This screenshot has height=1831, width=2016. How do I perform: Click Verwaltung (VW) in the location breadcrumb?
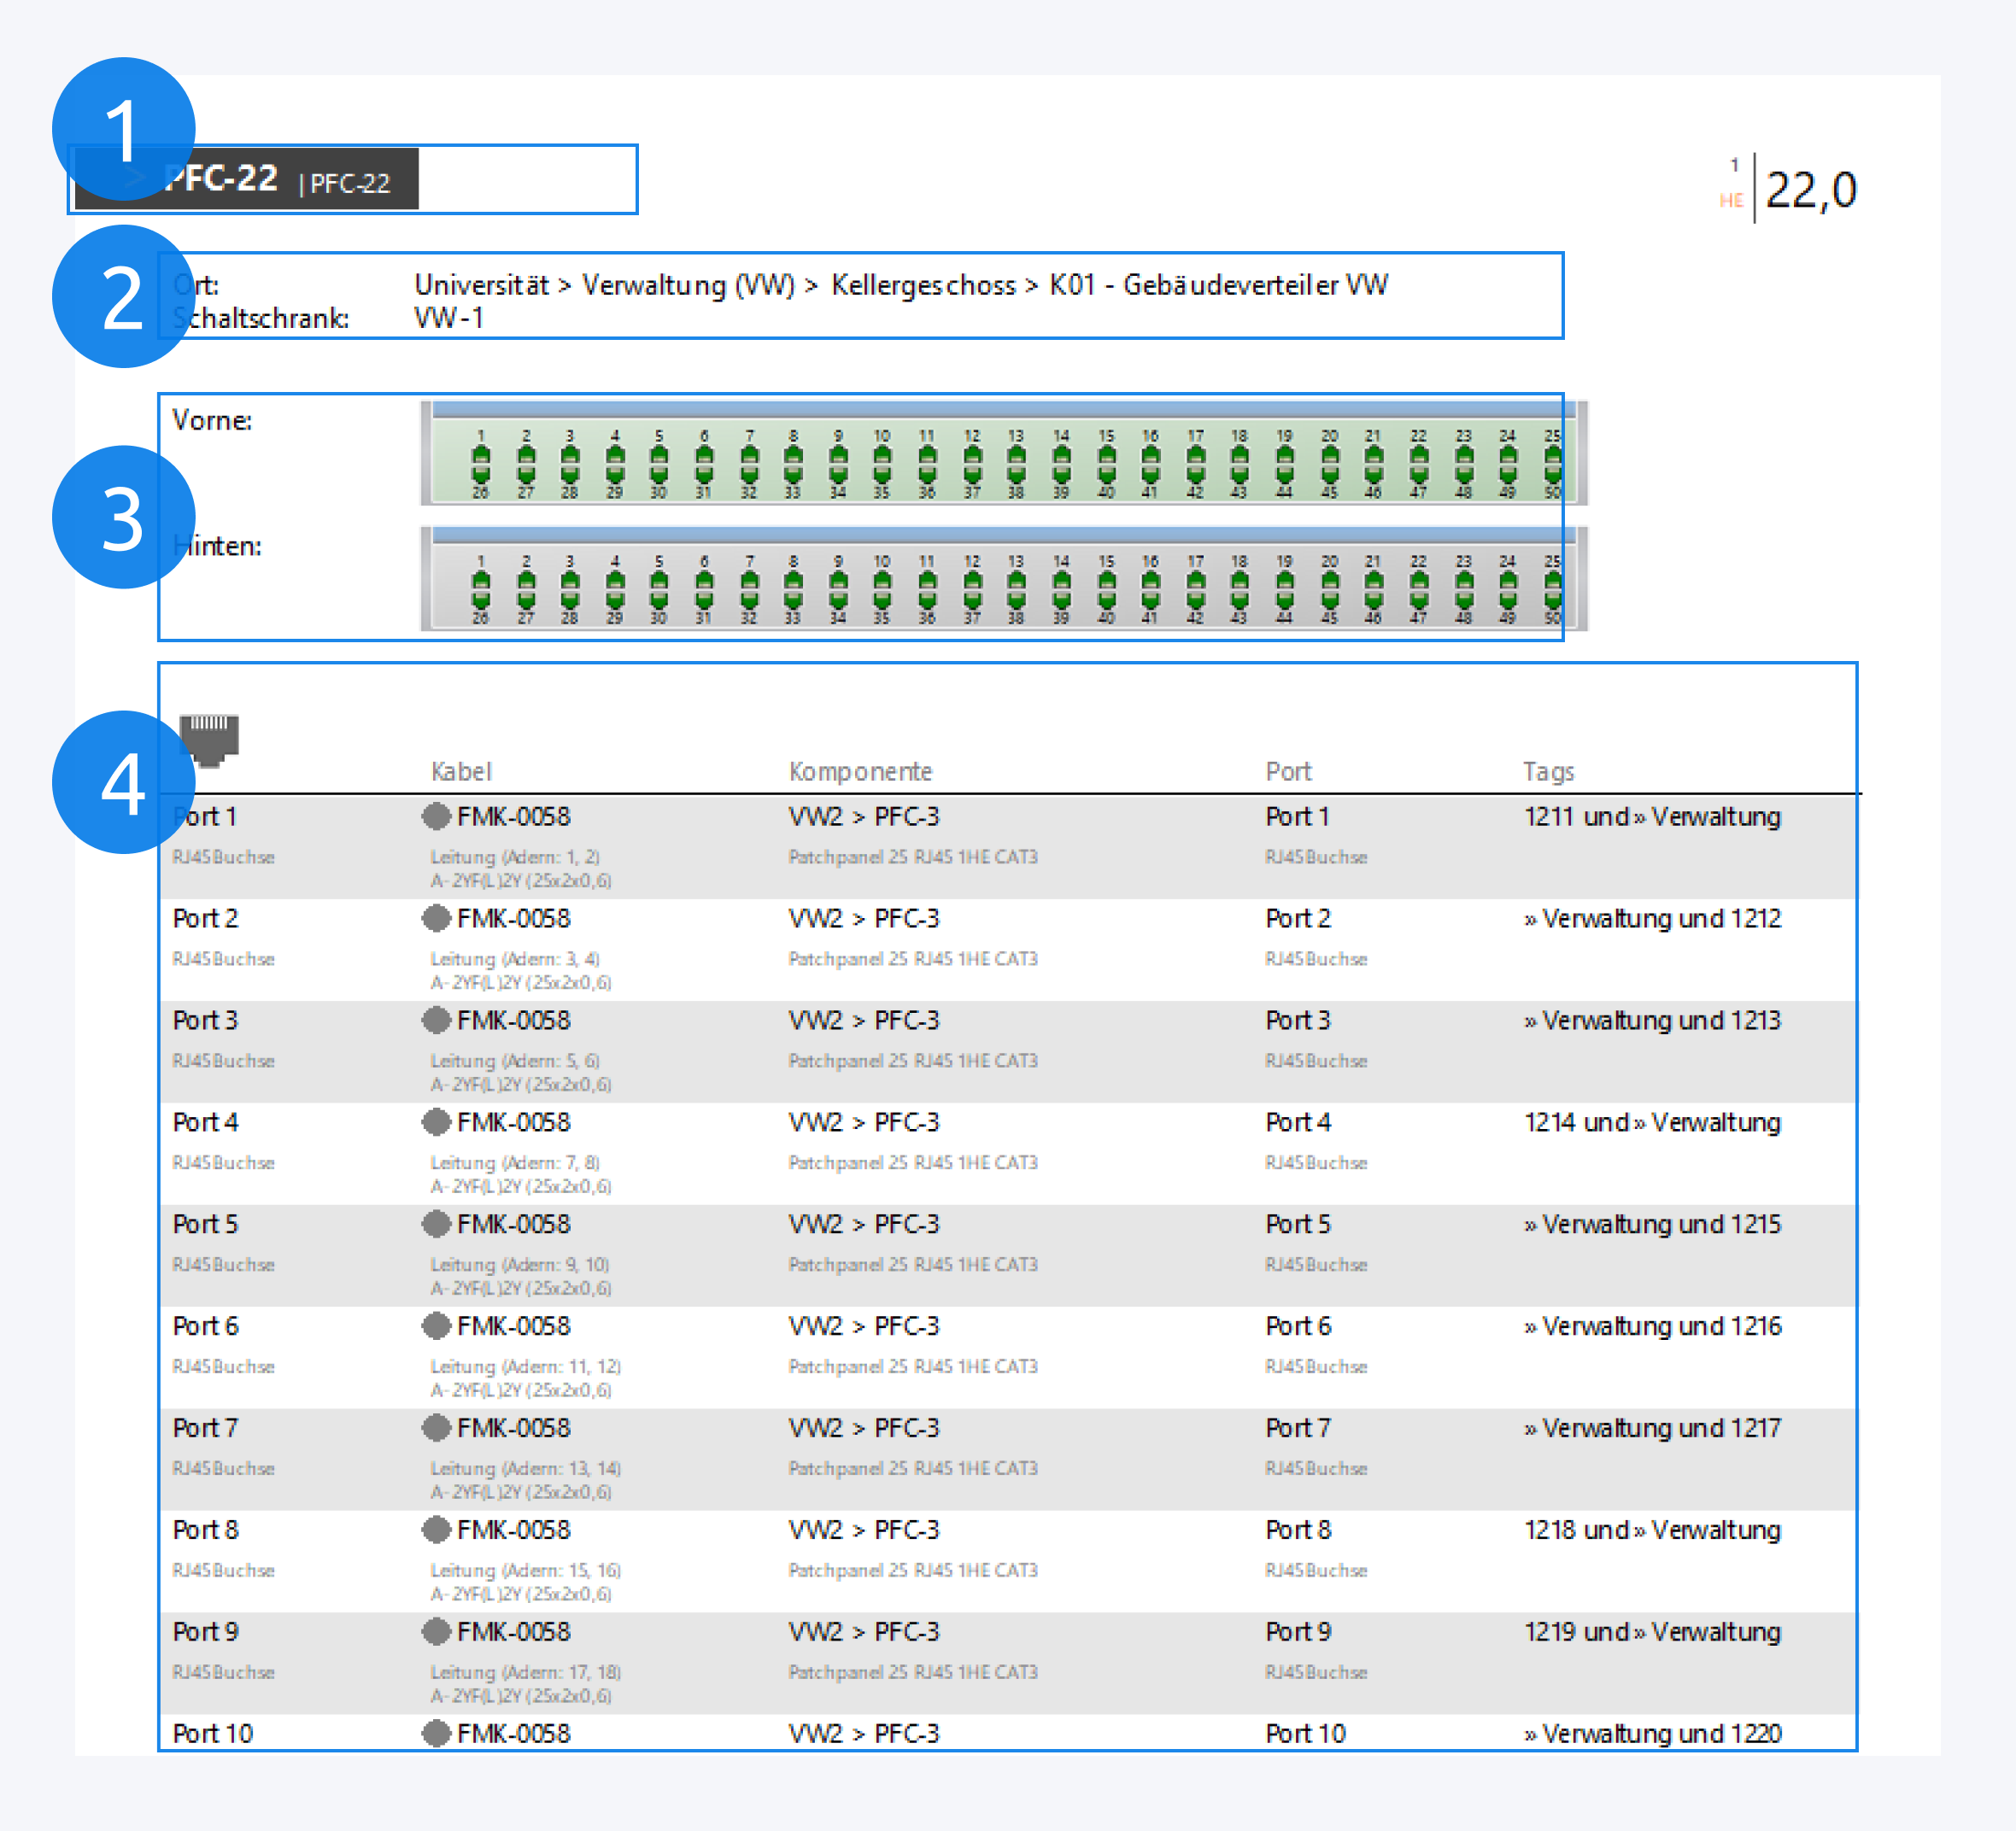point(688,285)
